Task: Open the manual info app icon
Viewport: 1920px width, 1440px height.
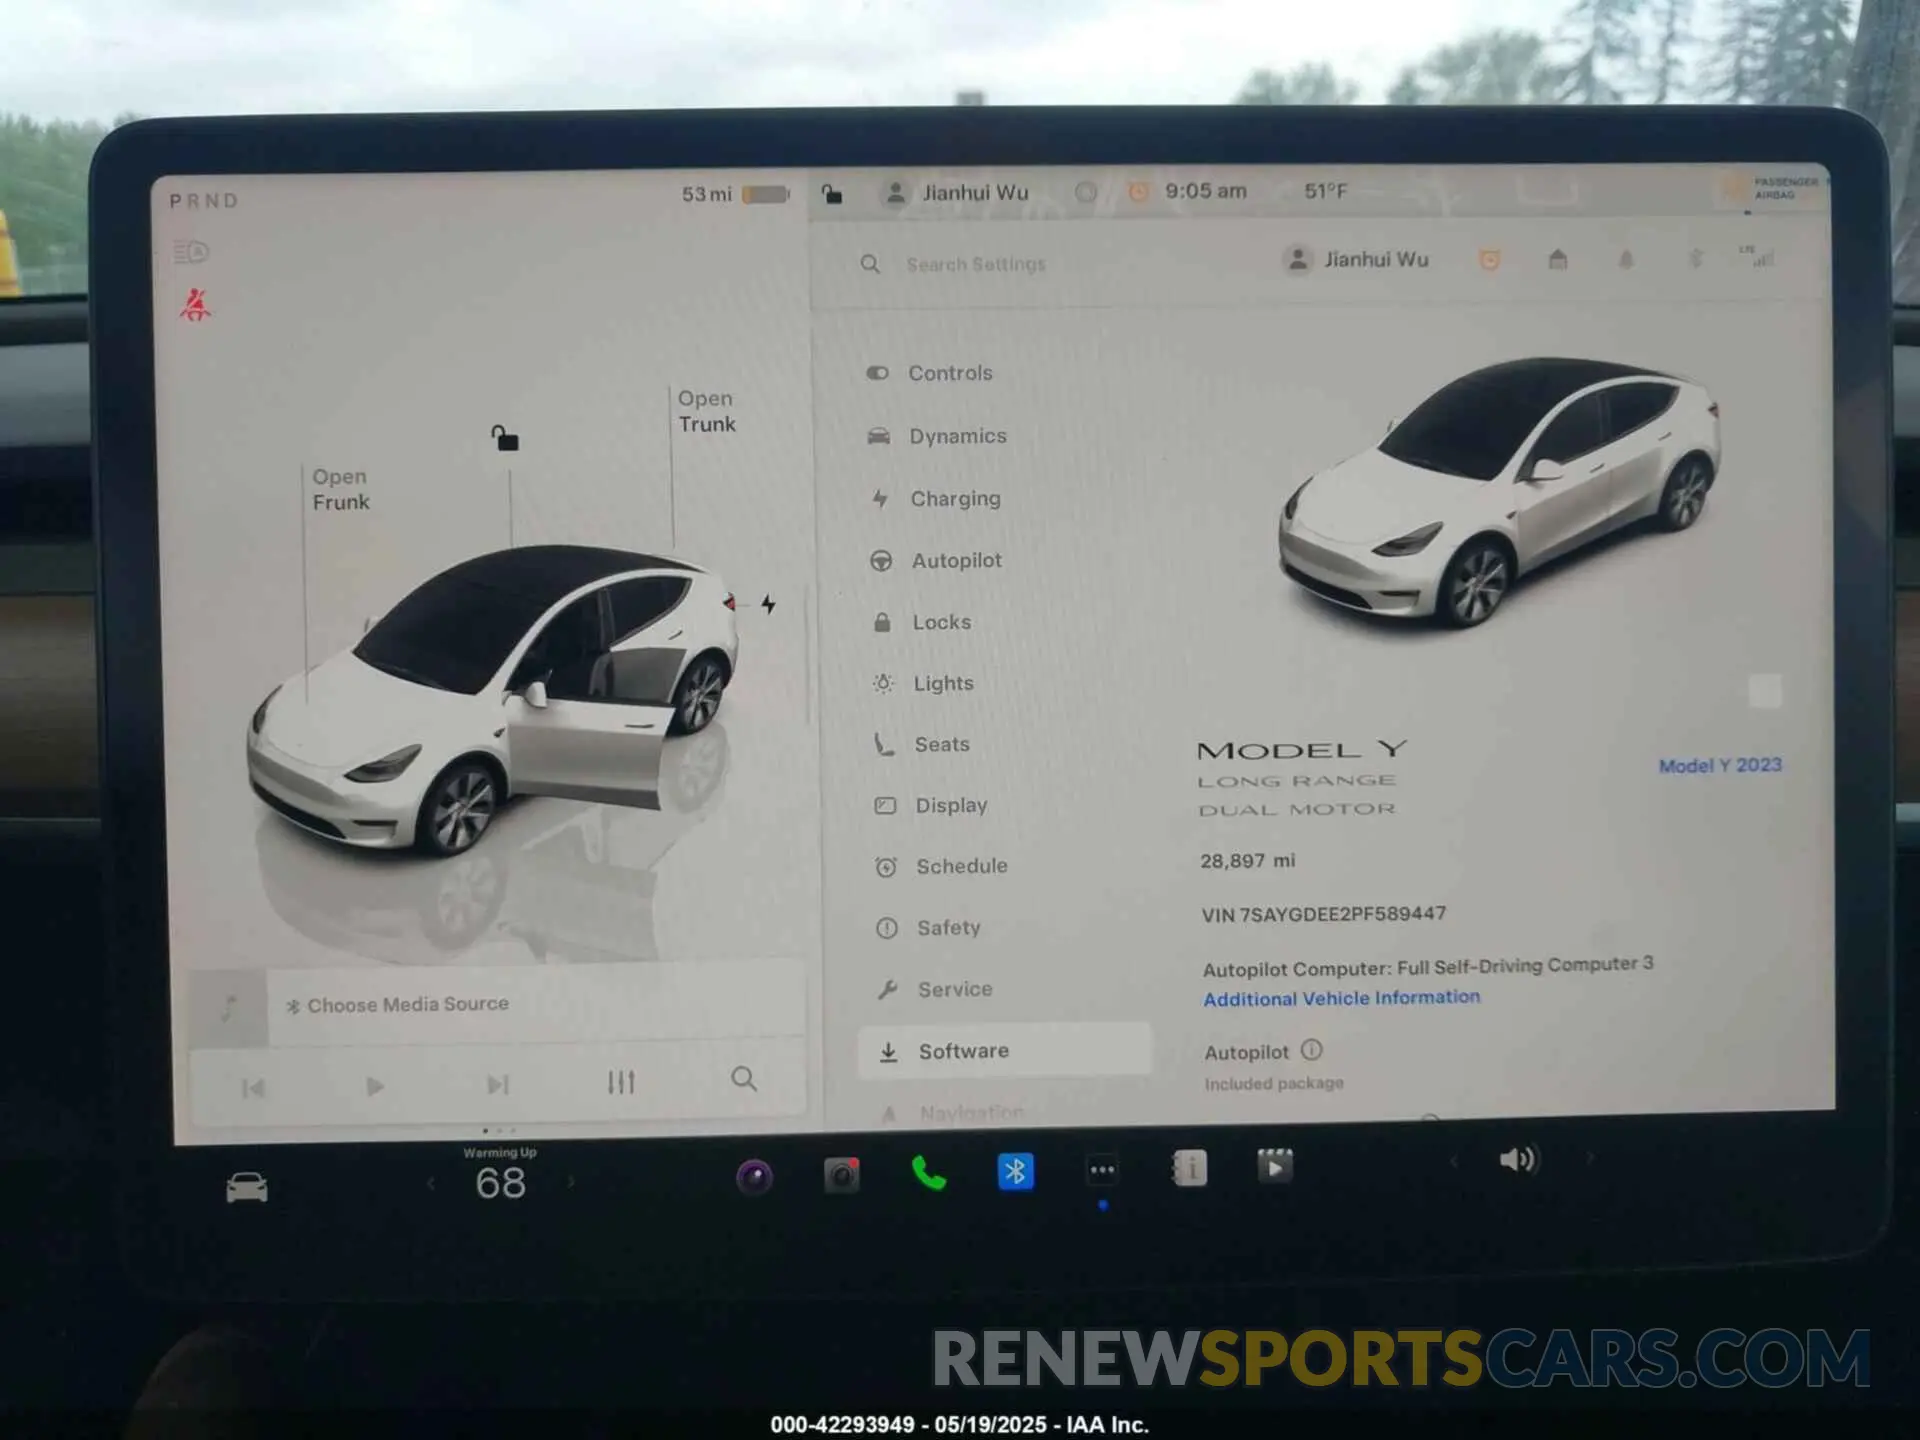Action: (x=1189, y=1168)
